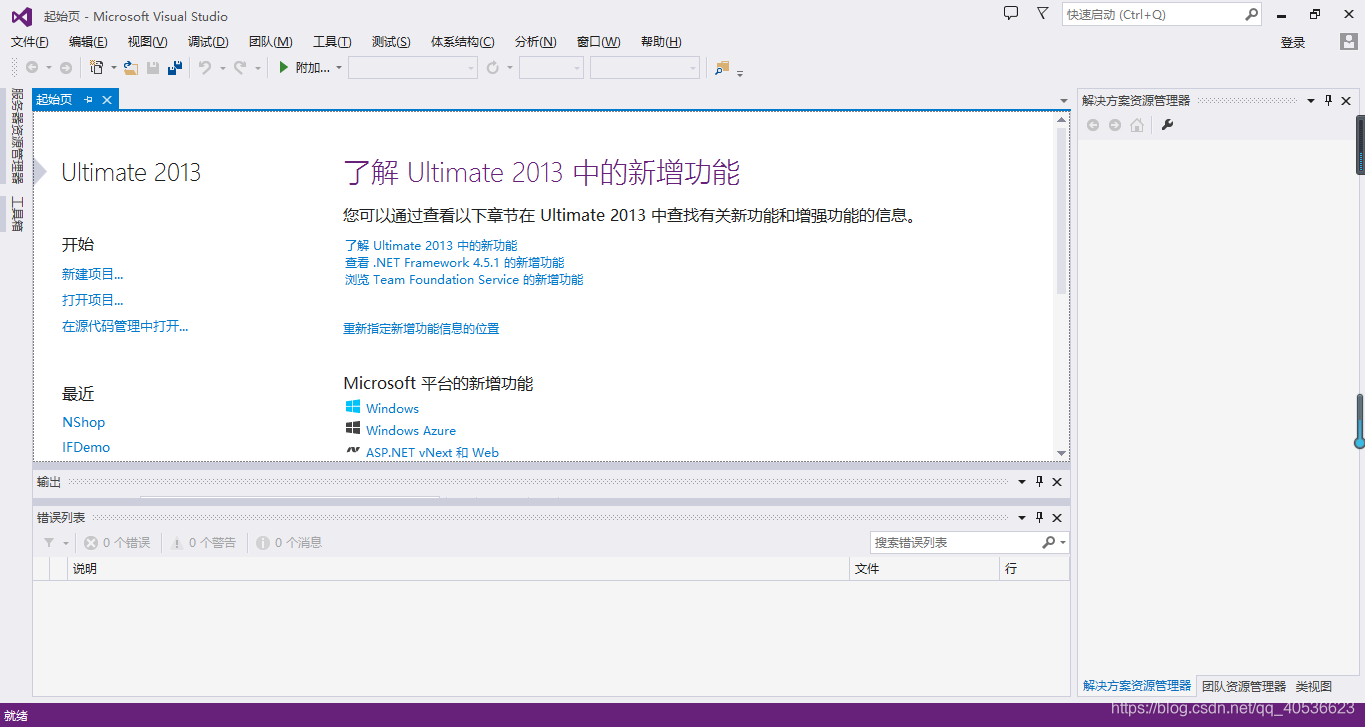Open the feedback speech bubble icon
The image size is (1365, 727).
click(x=1011, y=14)
